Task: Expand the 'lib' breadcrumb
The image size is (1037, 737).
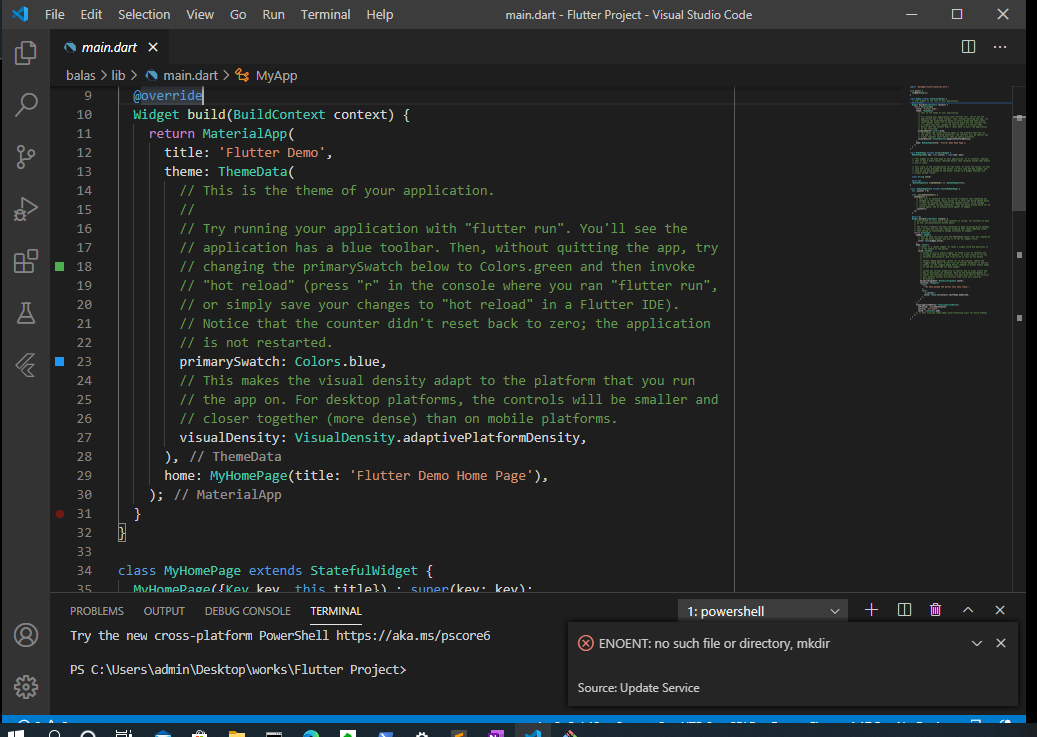Action: (x=118, y=75)
